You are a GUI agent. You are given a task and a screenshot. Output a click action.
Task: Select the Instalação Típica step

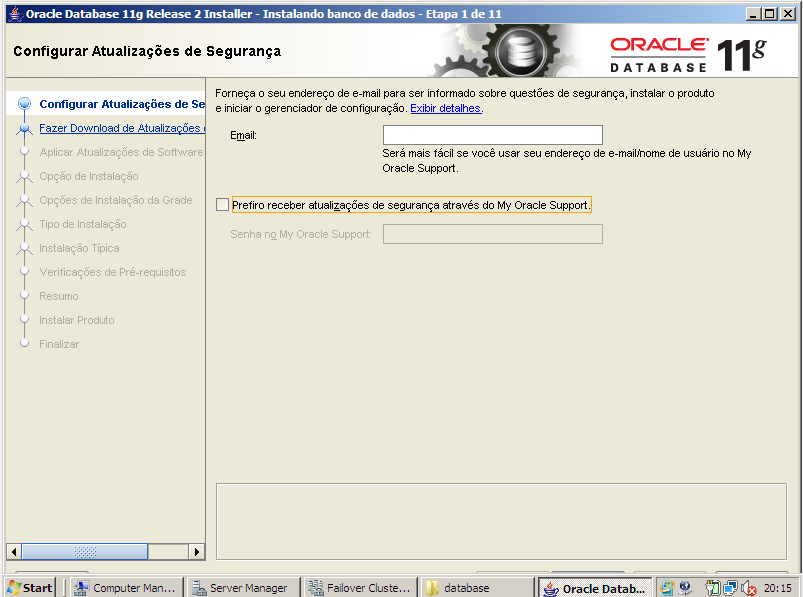(x=79, y=248)
